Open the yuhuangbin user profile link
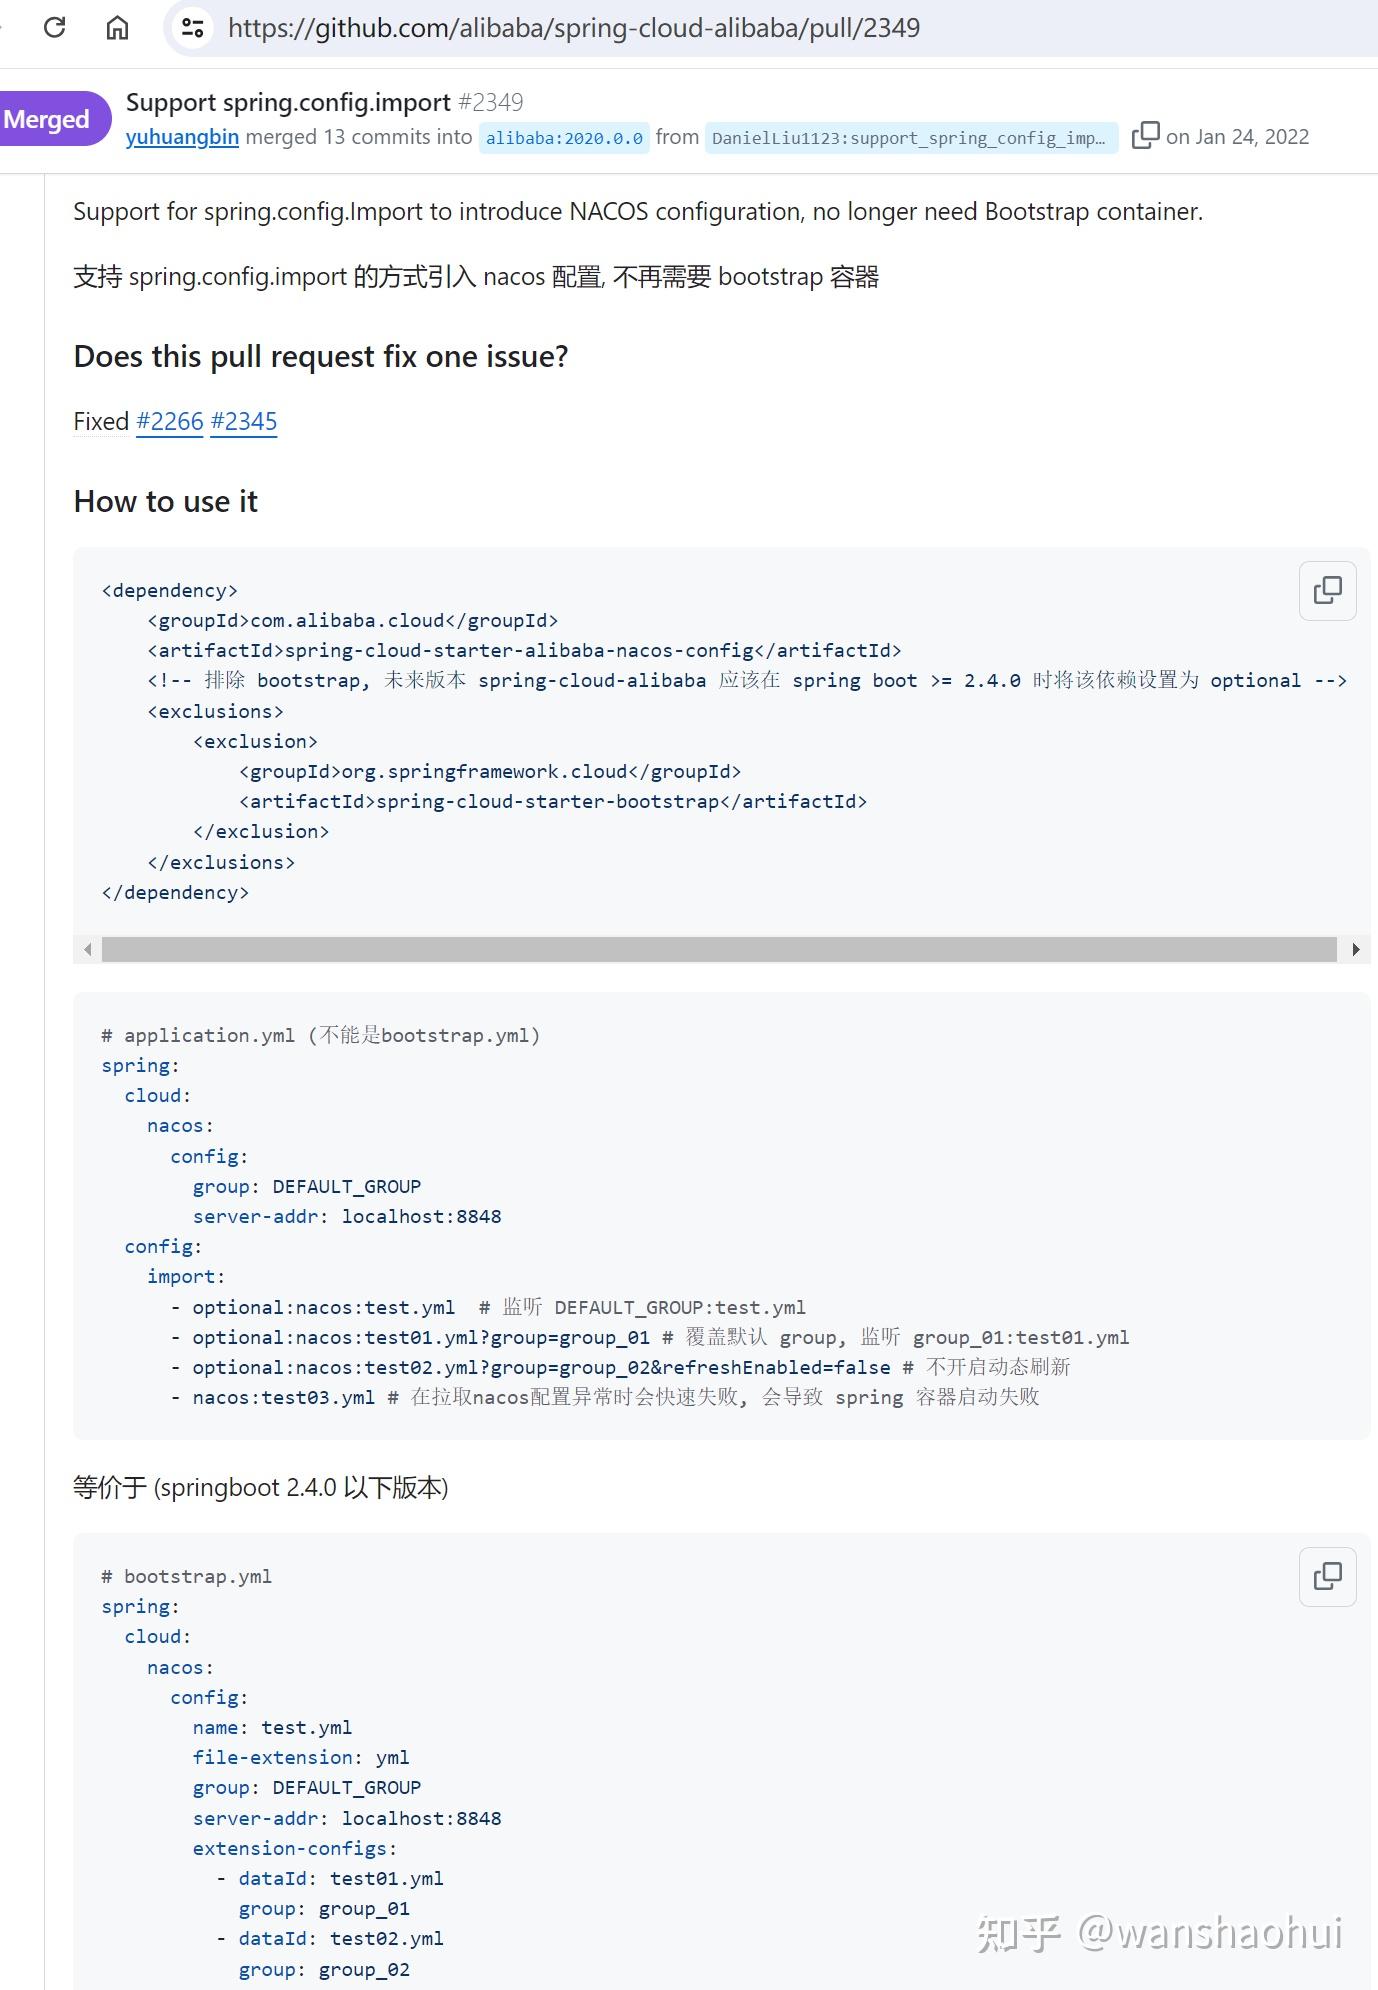This screenshot has width=1378, height=1990. pos(182,137)
